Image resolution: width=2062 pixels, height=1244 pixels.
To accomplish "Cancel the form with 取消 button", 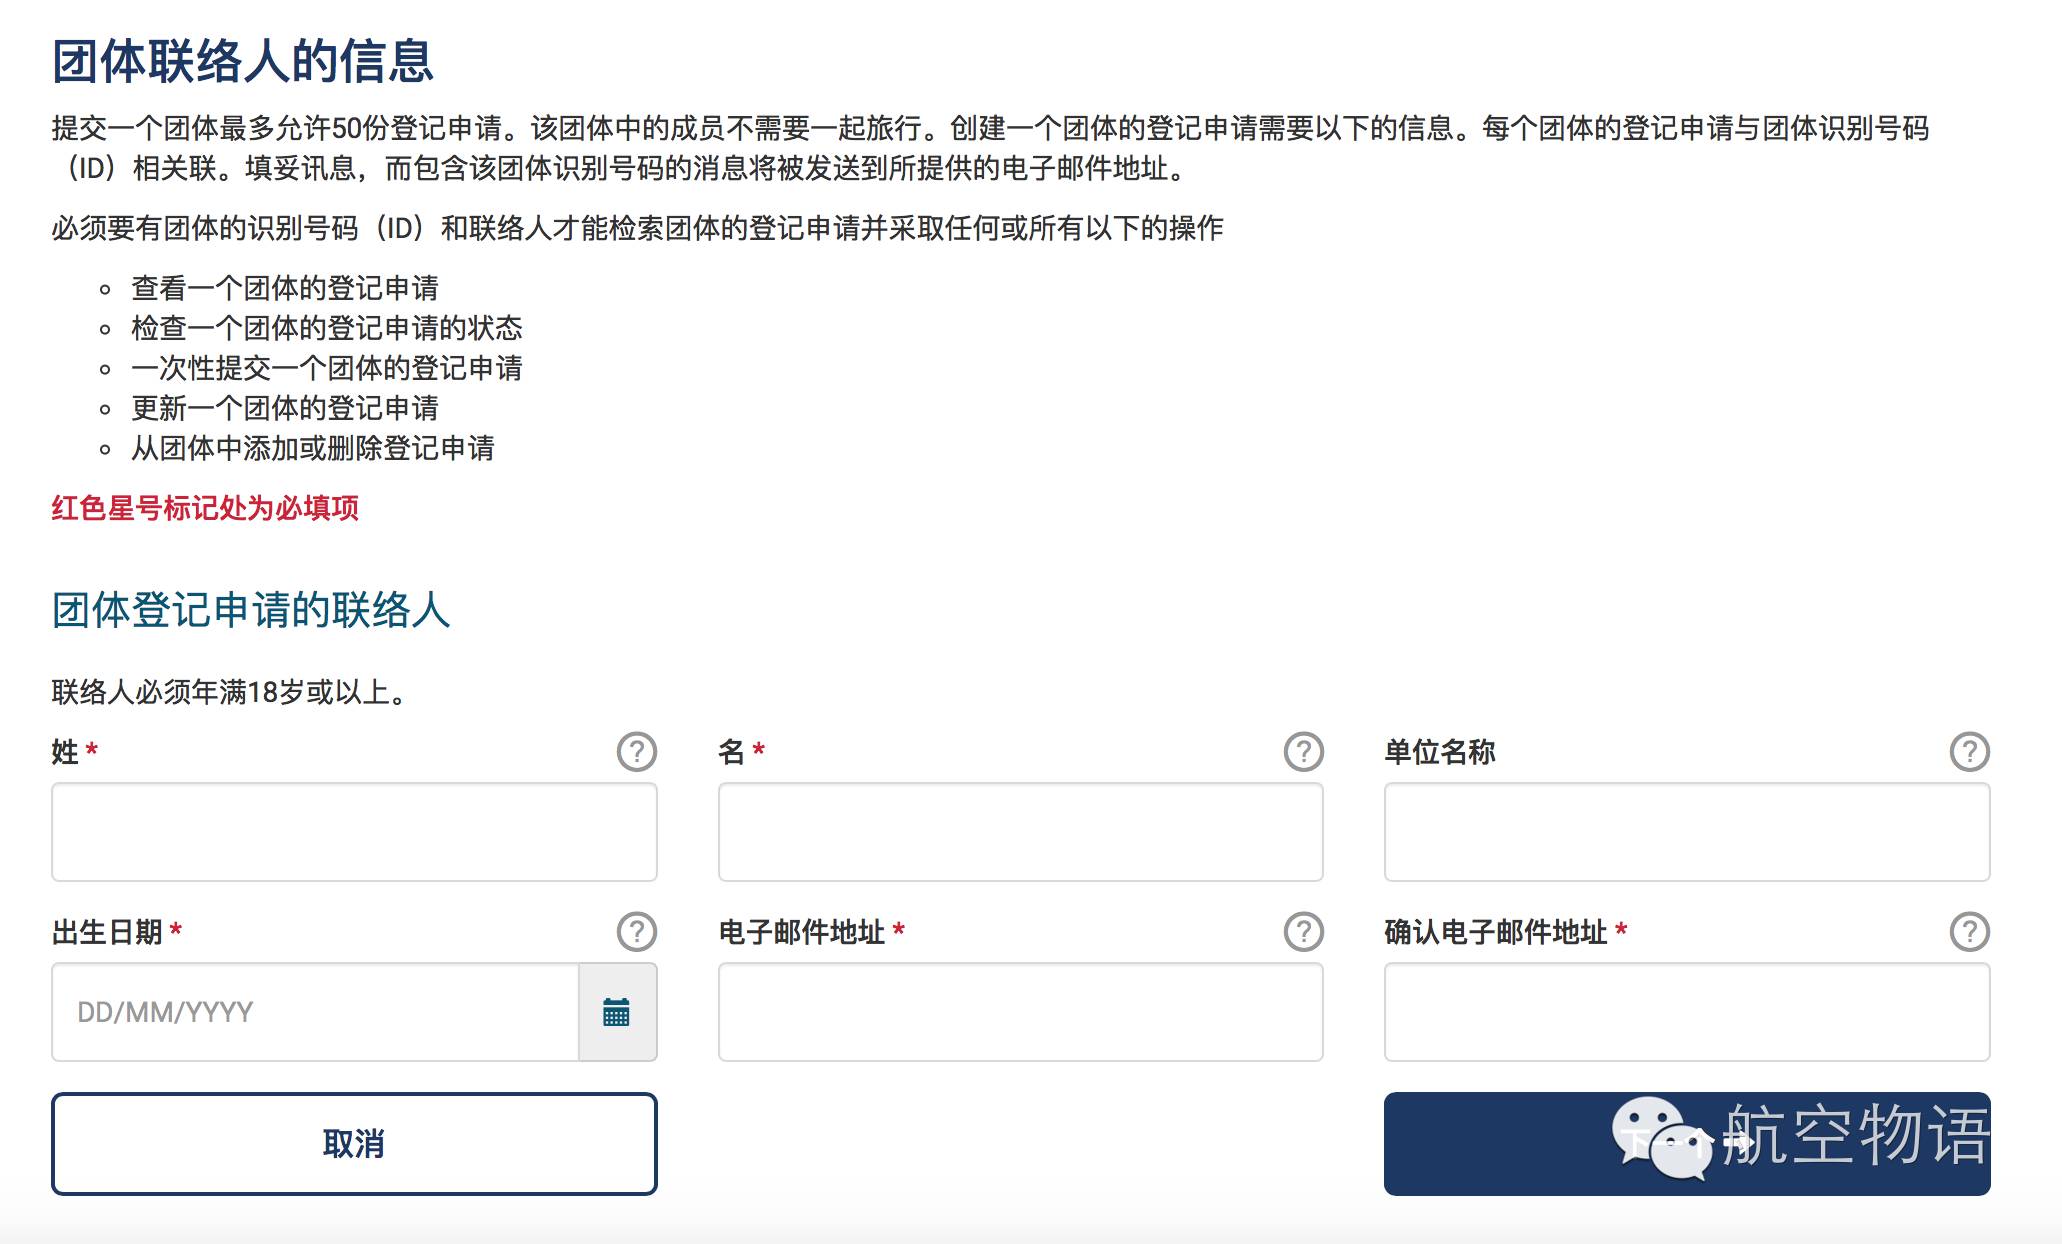I will coord(354,1143).
